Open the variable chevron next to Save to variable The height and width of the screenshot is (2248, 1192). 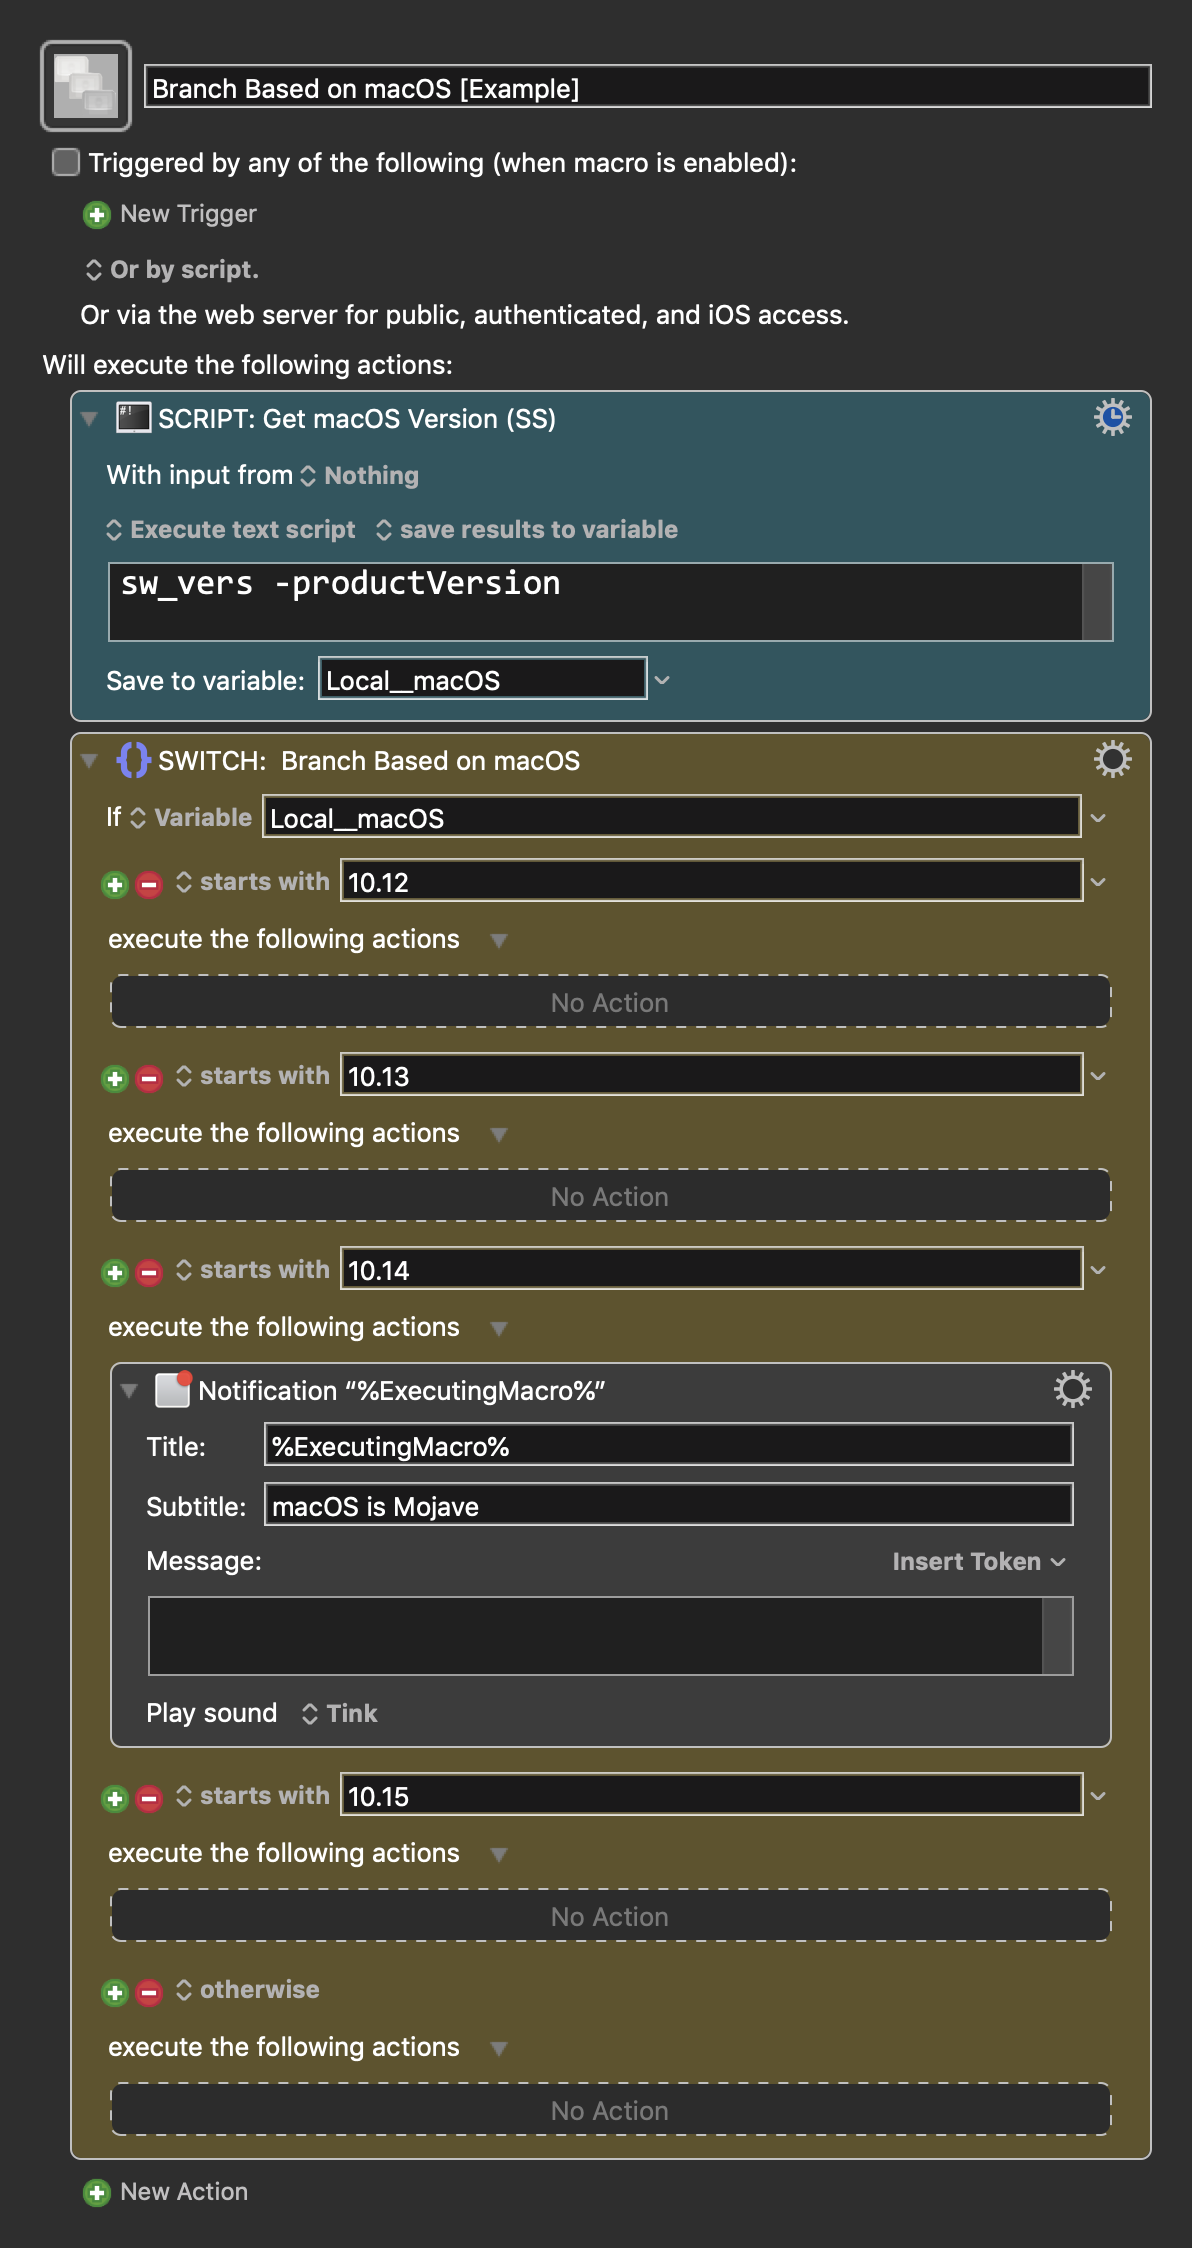662,680
